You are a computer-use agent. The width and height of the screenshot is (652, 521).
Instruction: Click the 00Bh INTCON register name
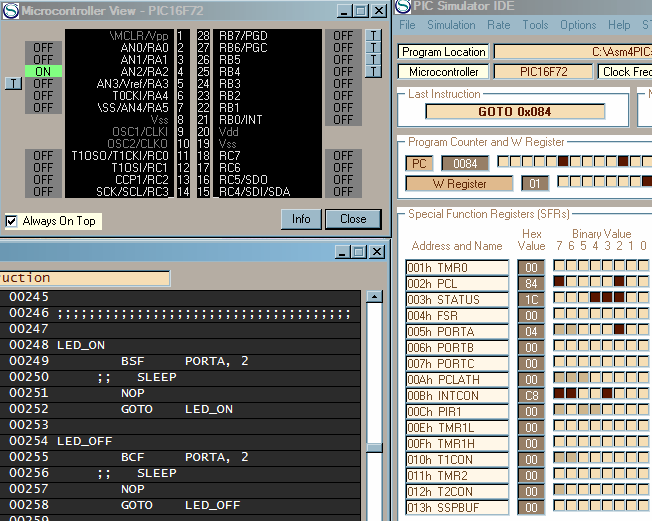[457, 395]
